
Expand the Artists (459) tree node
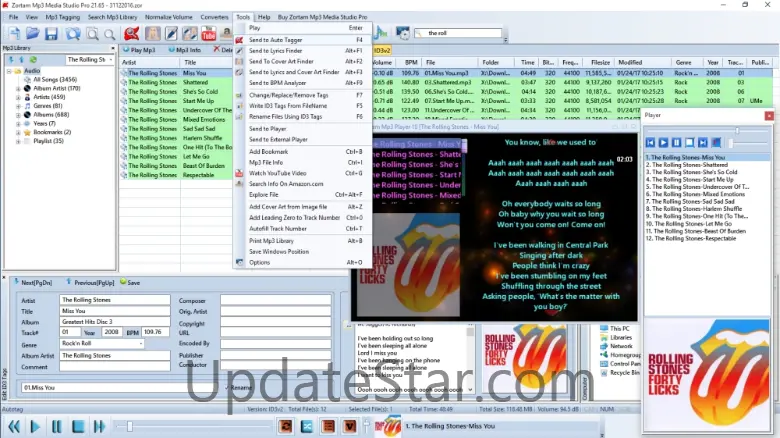[18, 98]
